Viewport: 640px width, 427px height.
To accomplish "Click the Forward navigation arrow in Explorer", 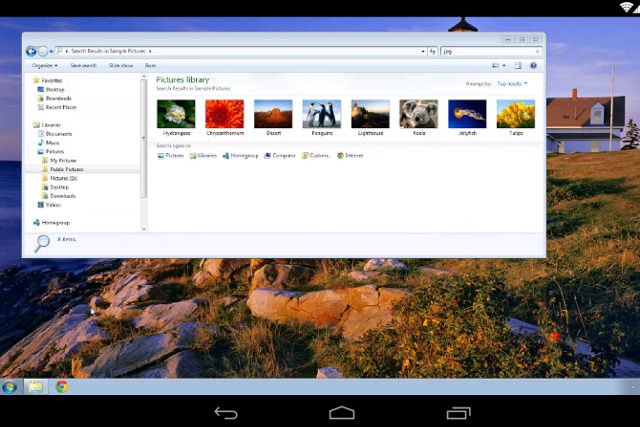I will (43, 51).
